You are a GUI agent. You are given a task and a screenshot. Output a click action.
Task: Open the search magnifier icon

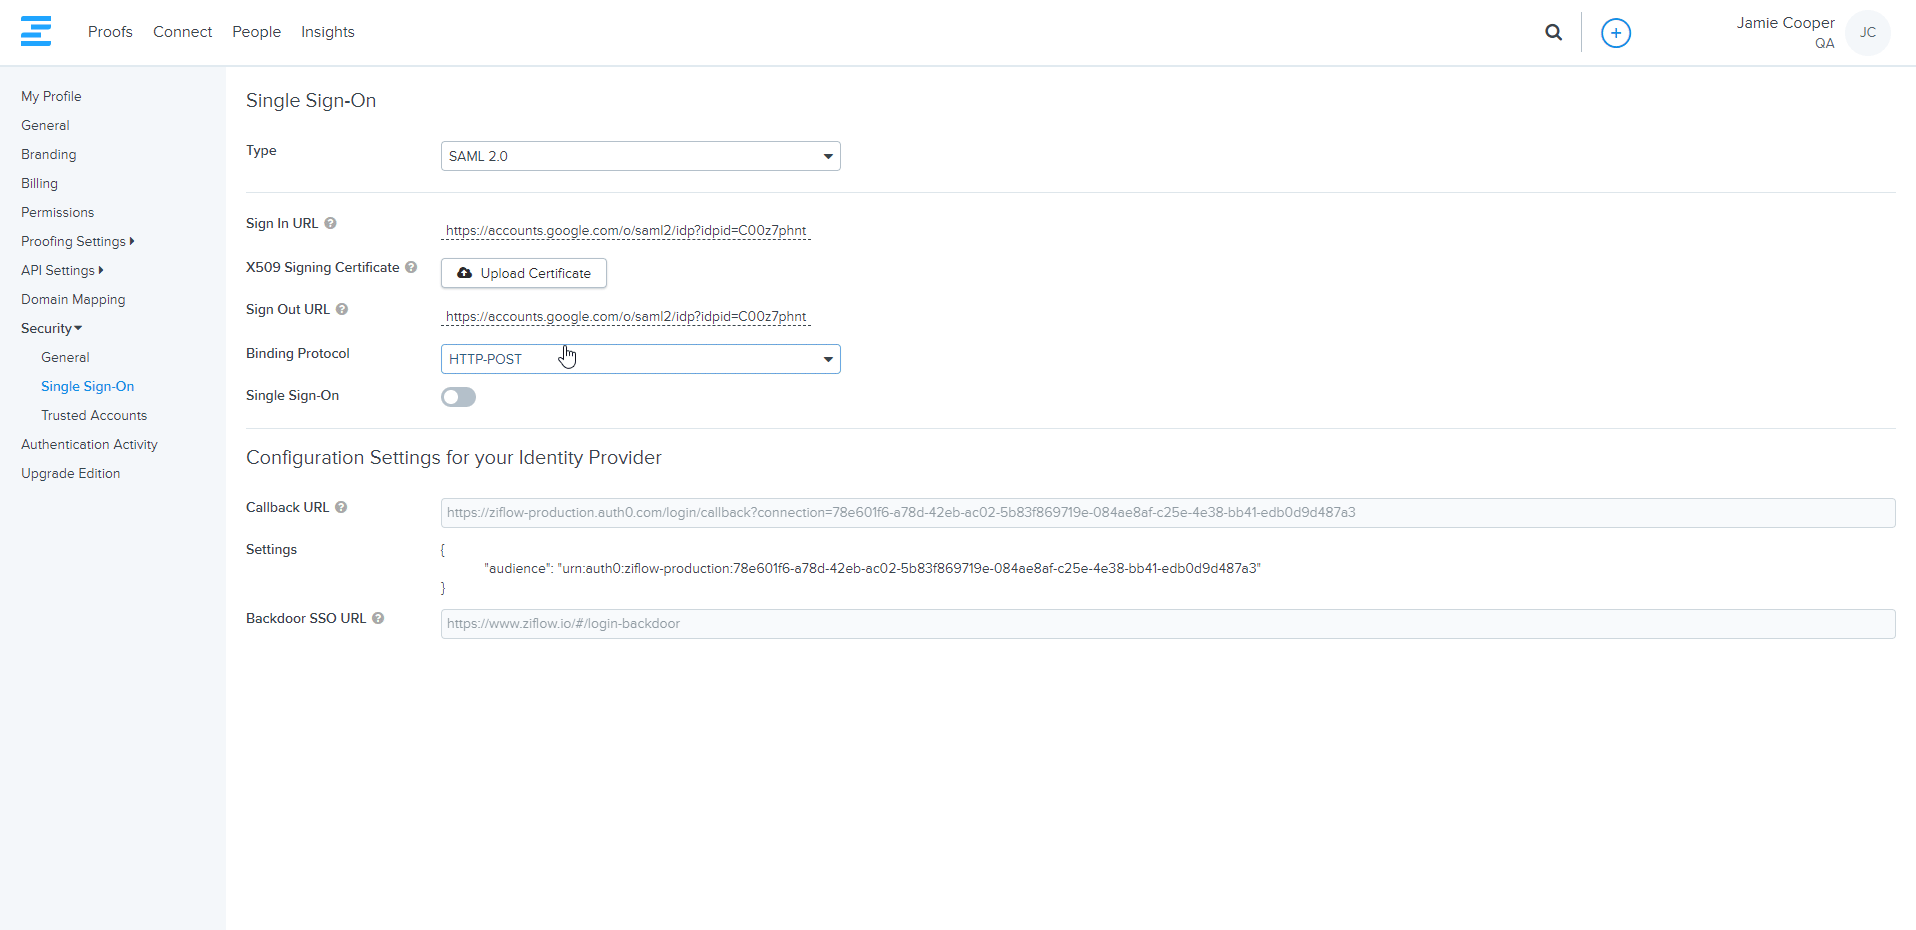pos(1553,32)
